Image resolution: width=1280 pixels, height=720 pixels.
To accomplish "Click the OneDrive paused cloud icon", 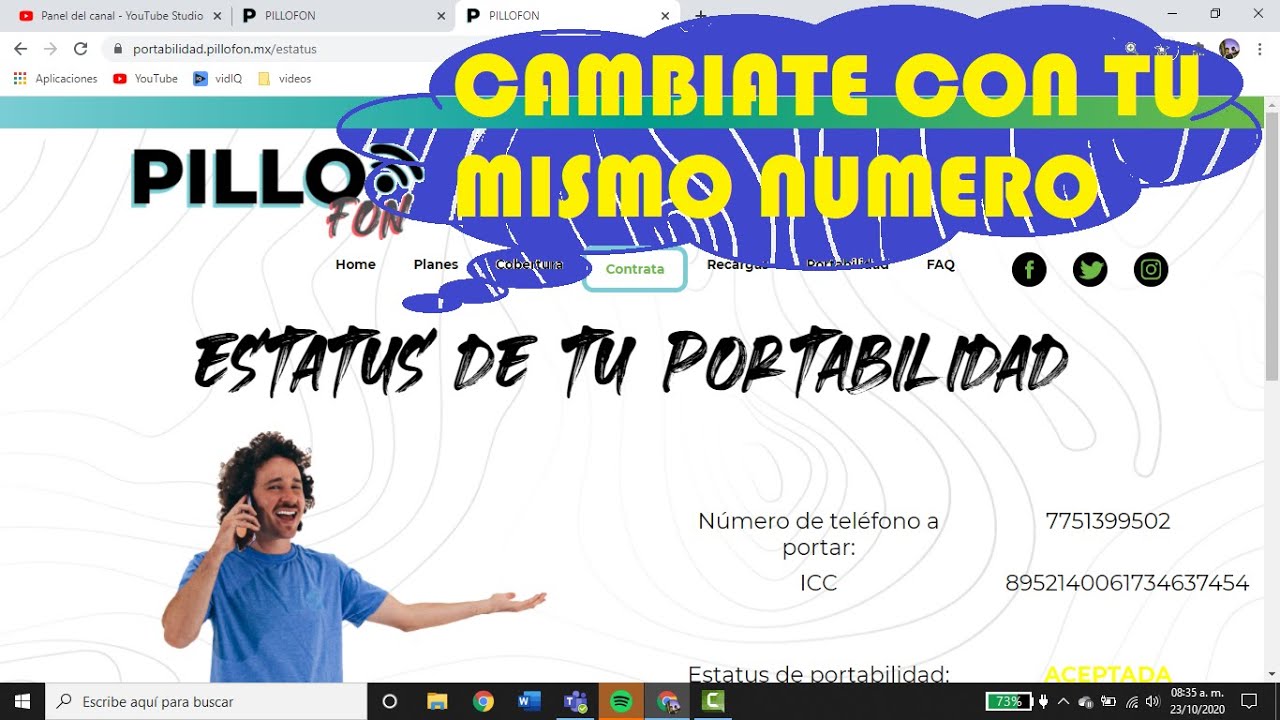I will click(x=1085, y=702).
